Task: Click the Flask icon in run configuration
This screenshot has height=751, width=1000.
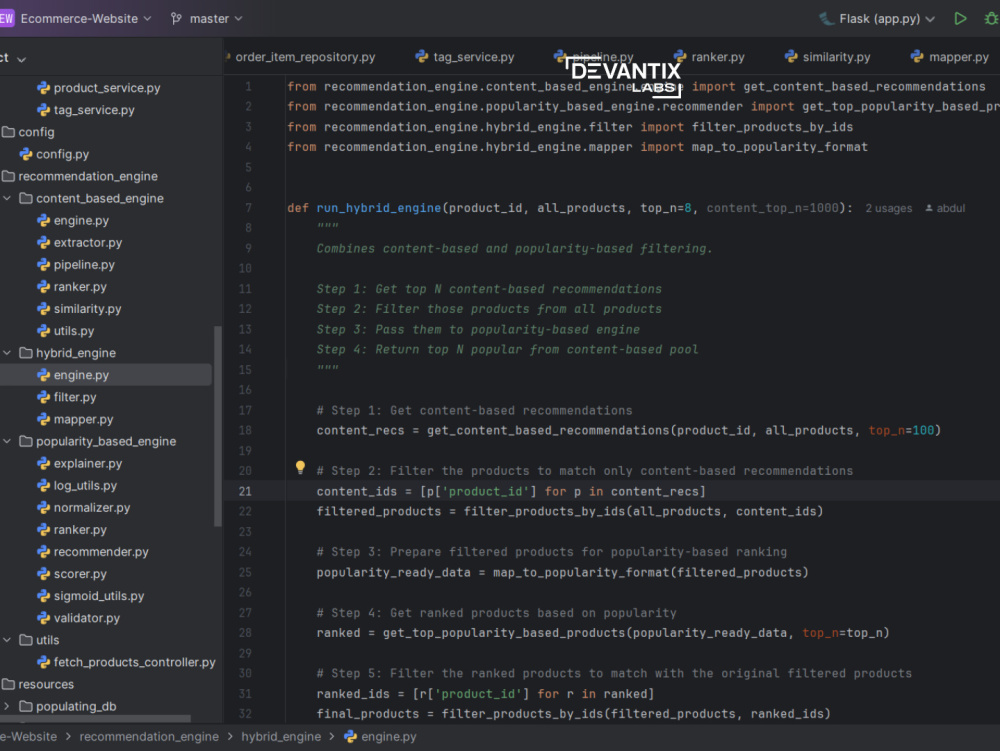Action: (827, 18)
